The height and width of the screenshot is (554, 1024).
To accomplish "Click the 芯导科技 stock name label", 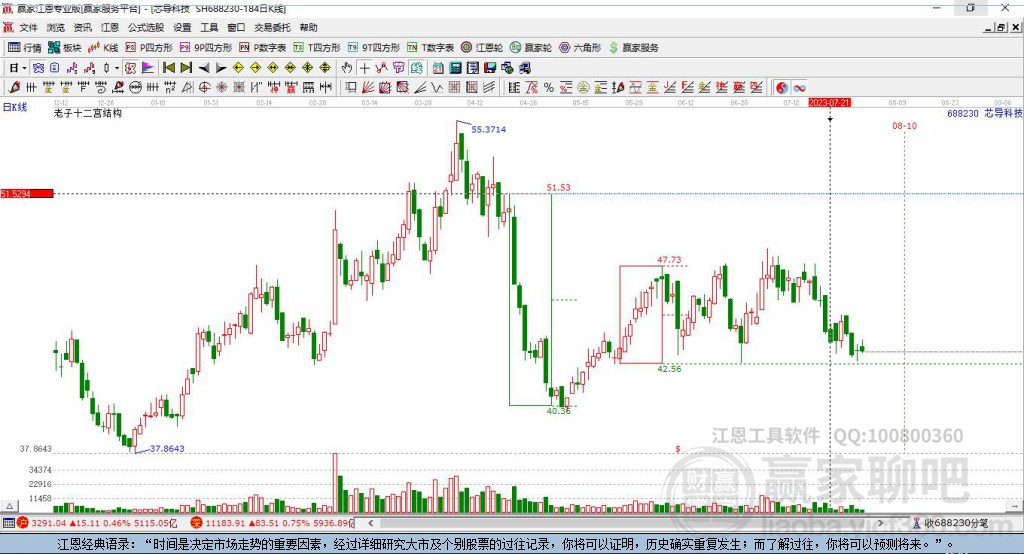I will coord(1004,113).
